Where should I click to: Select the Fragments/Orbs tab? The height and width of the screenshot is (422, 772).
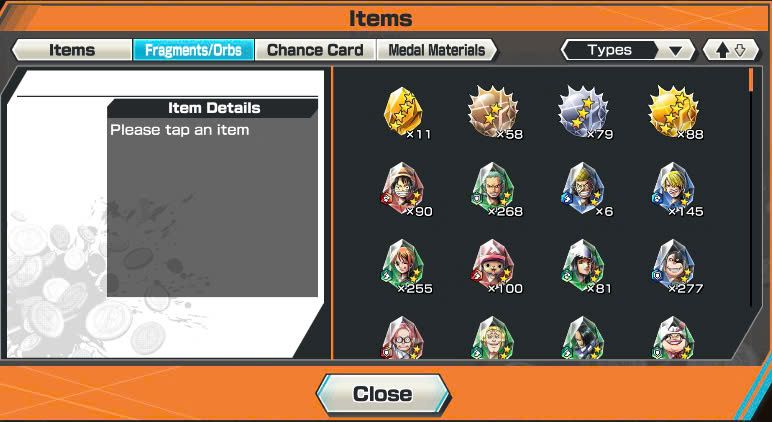pyautogui.click(x=193, y=50)
